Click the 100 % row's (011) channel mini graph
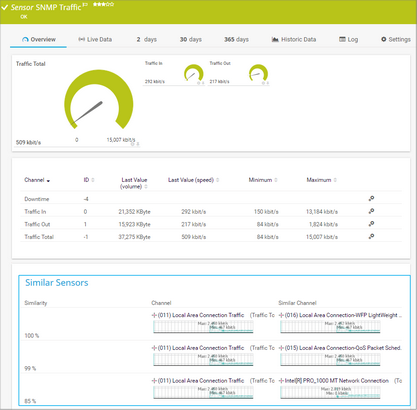 coord(203,327)
